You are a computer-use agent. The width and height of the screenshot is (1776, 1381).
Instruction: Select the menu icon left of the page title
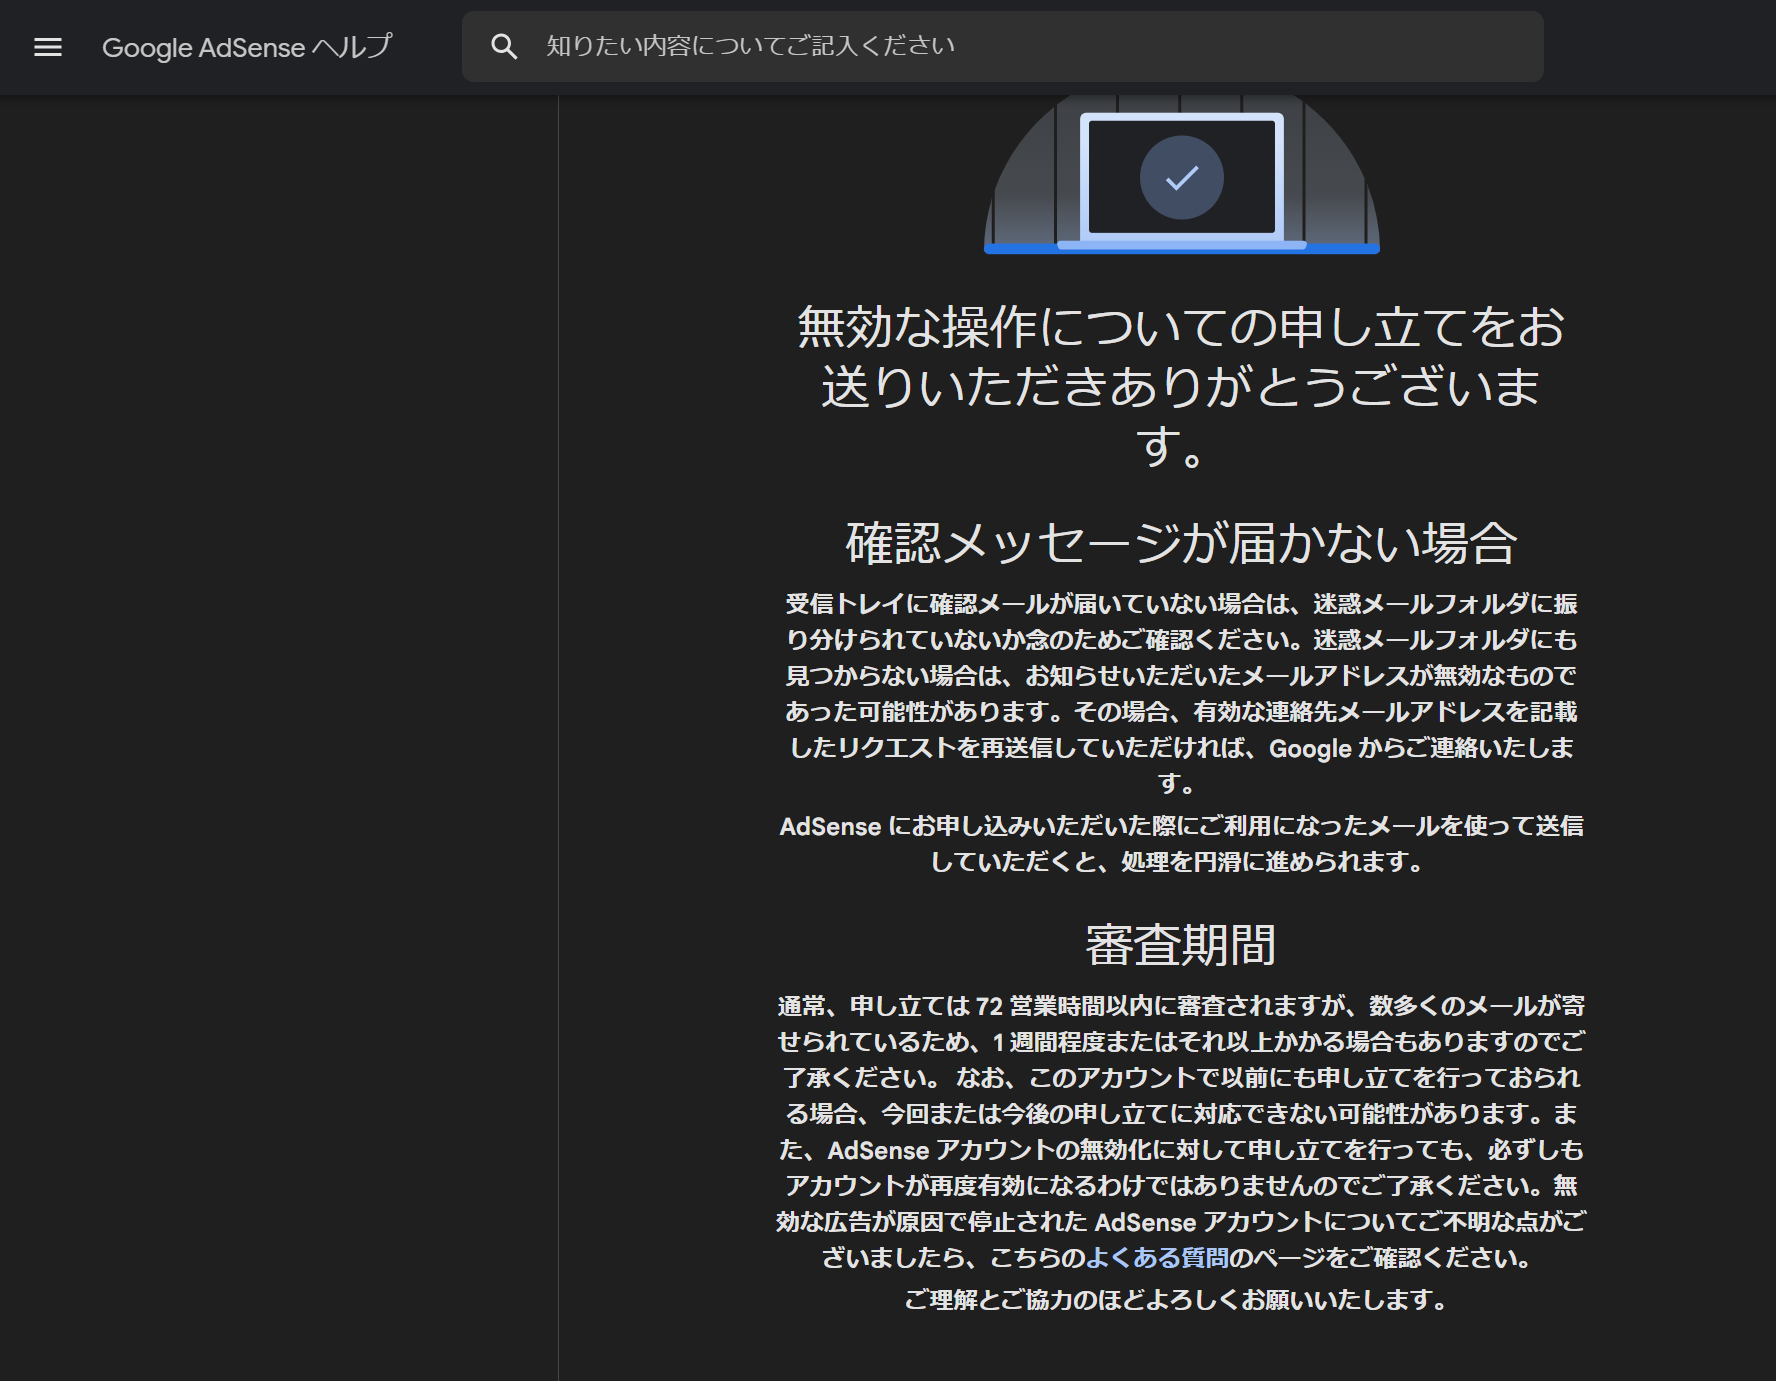click(48, 47)
